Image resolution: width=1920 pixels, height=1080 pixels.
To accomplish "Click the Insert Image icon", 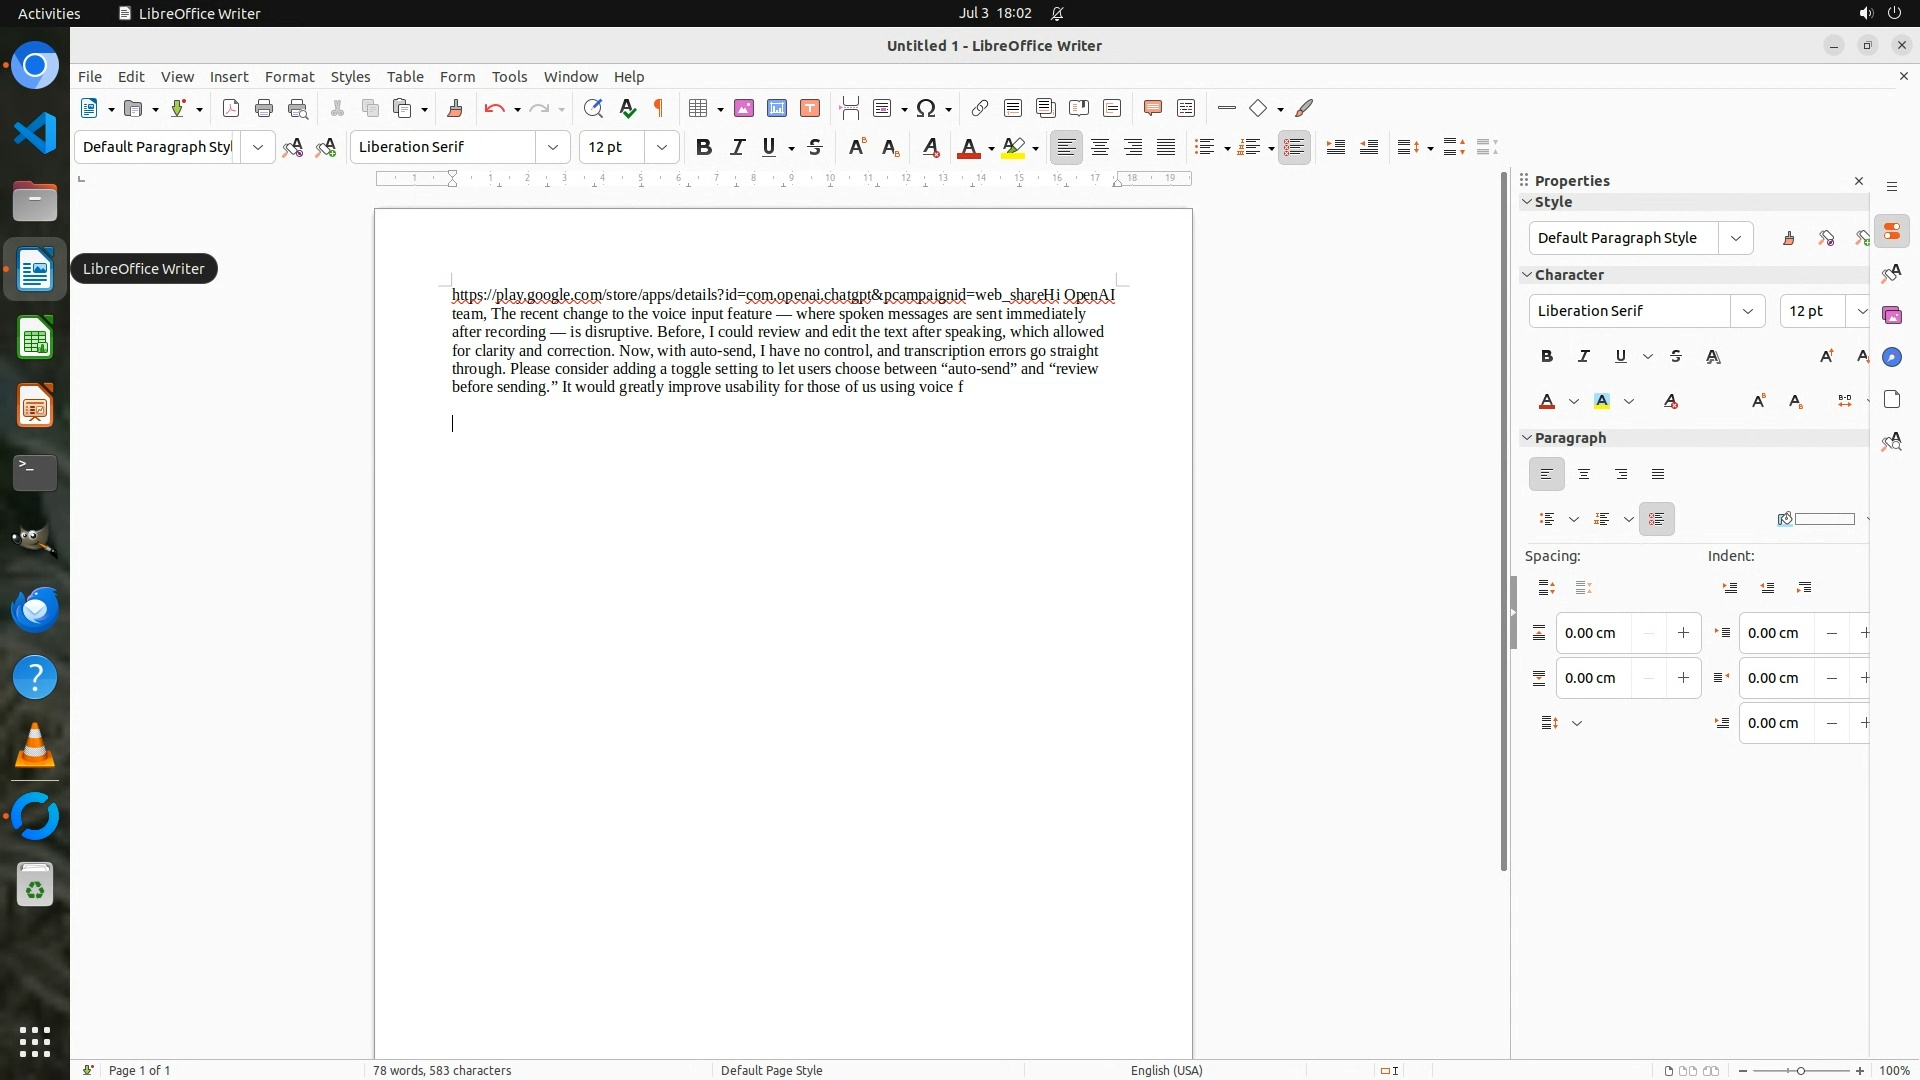I will (x=744, y=108).
